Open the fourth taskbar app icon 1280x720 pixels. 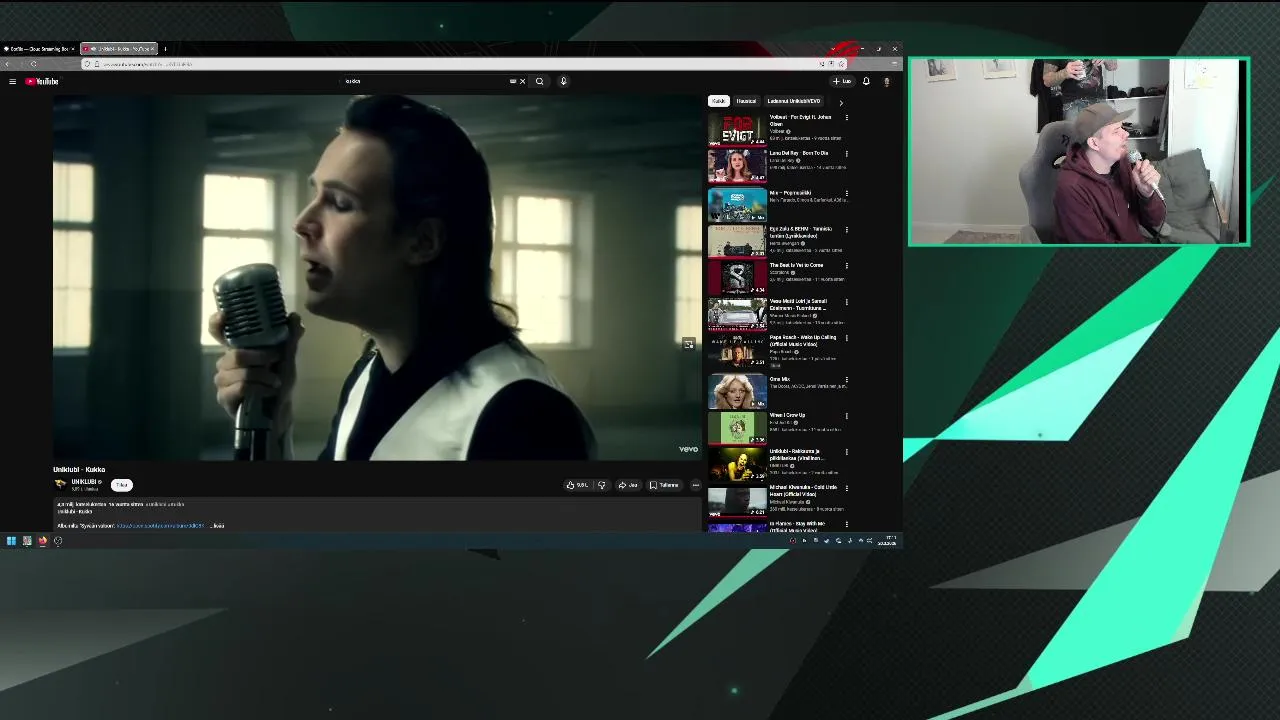point(58,541)
